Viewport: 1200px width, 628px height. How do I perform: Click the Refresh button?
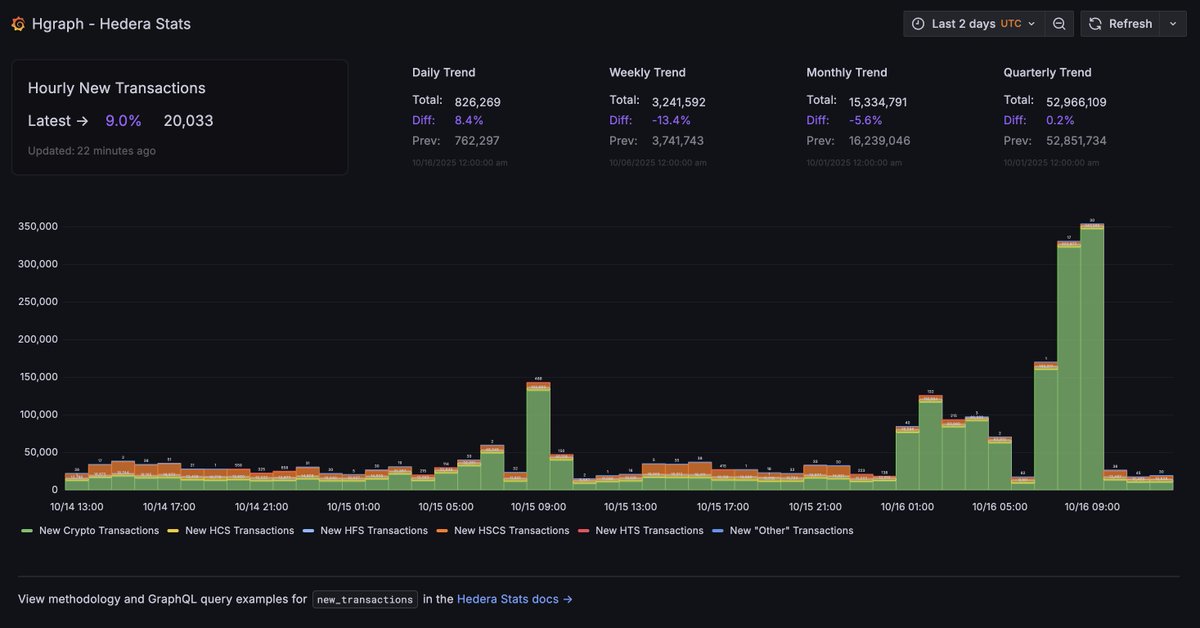click(1121, 24)
